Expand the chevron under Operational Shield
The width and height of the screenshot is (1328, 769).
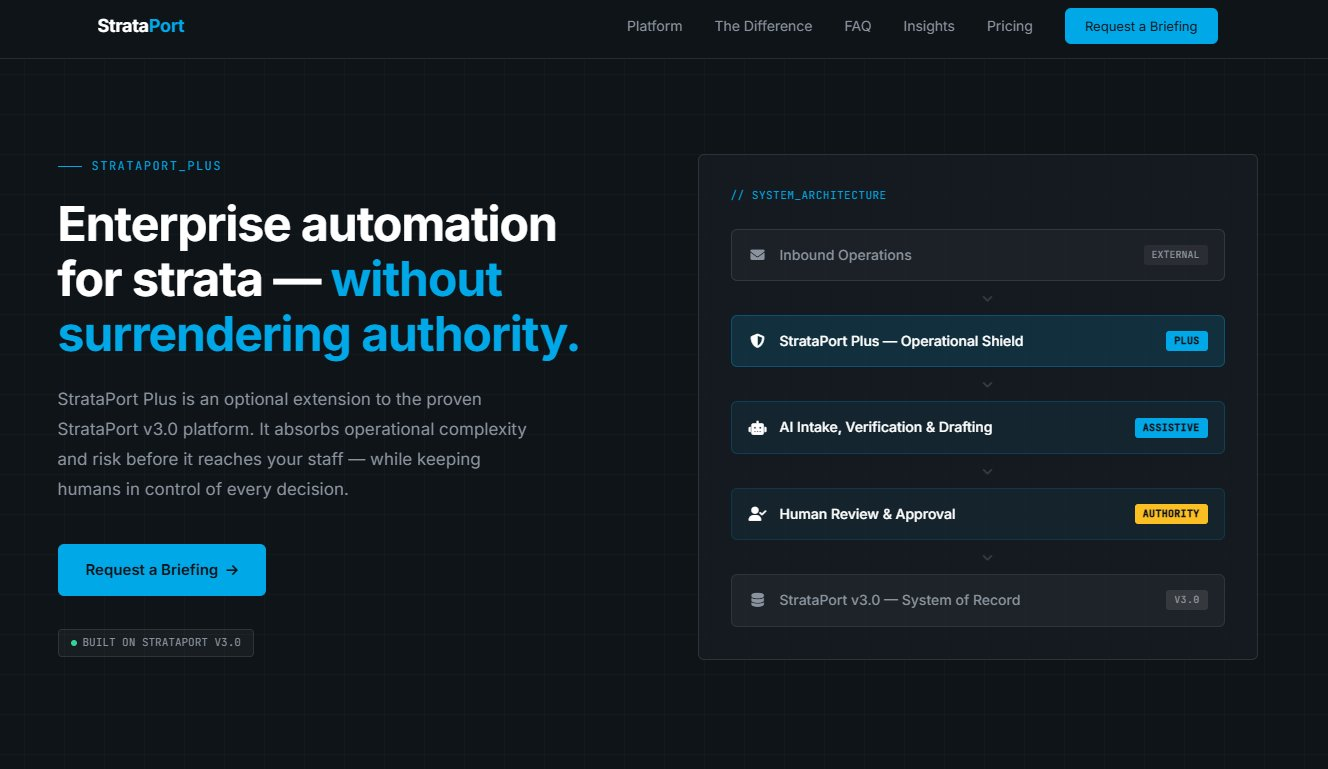pyautogui.click(x=987, y=384)
